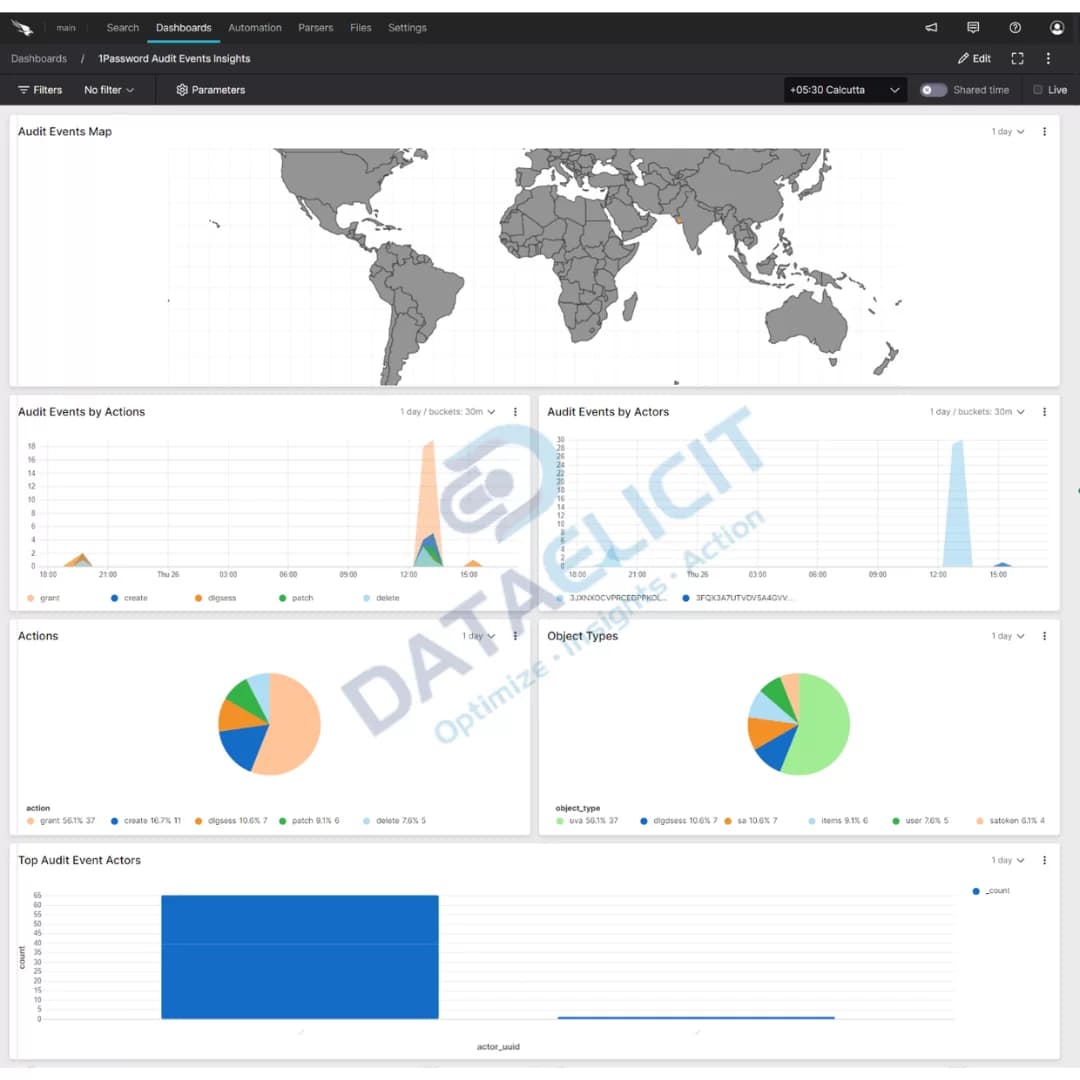The width and height of the screenshot is (1080, 1080).
Task: Open the Parsers section
Action: click(x=315, y=28)
